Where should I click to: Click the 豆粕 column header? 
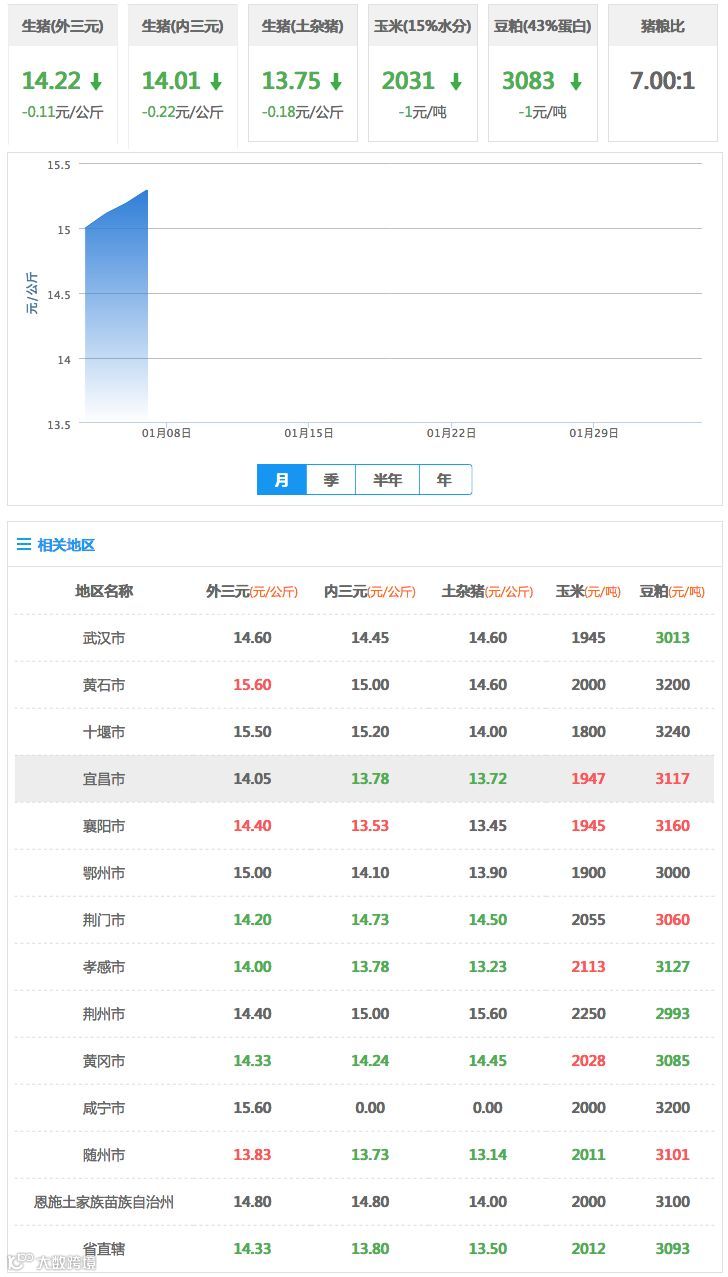pos(672,591)
